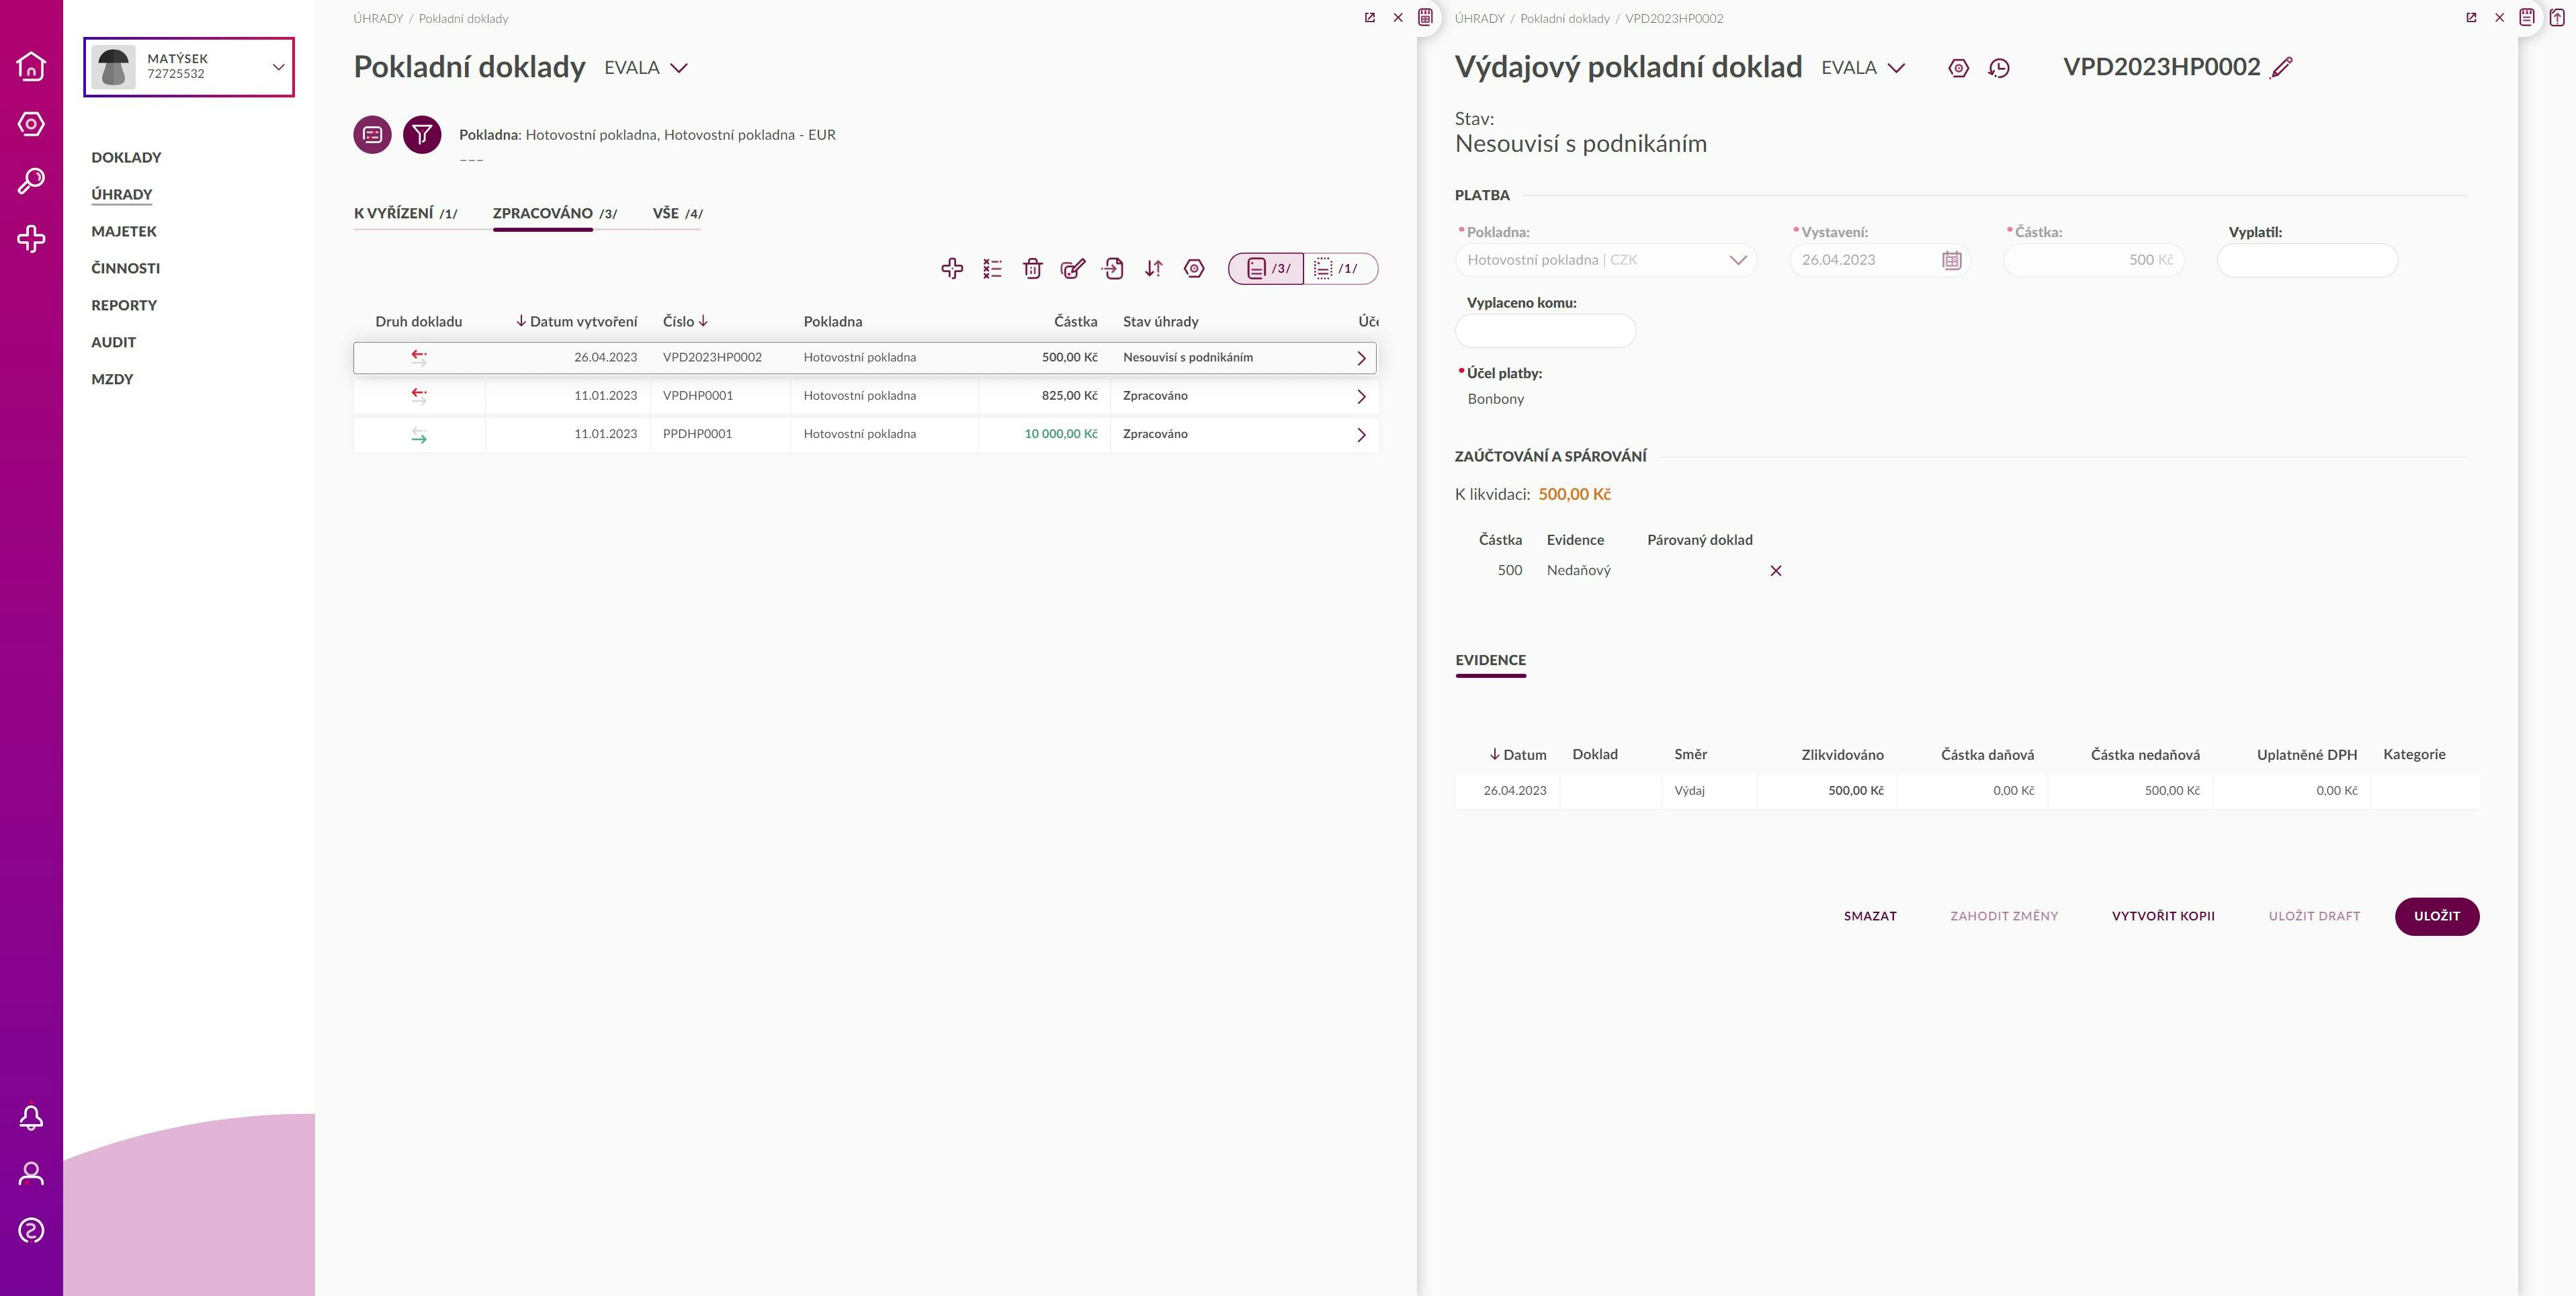Open notifications bell icon
This screenshot has height=1296, width=2576.
point(31,1117)
